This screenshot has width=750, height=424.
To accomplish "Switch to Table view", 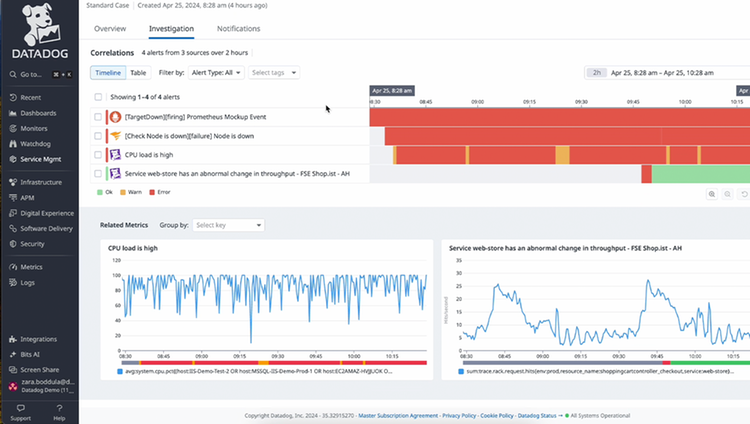I will [x=138, y=73].
